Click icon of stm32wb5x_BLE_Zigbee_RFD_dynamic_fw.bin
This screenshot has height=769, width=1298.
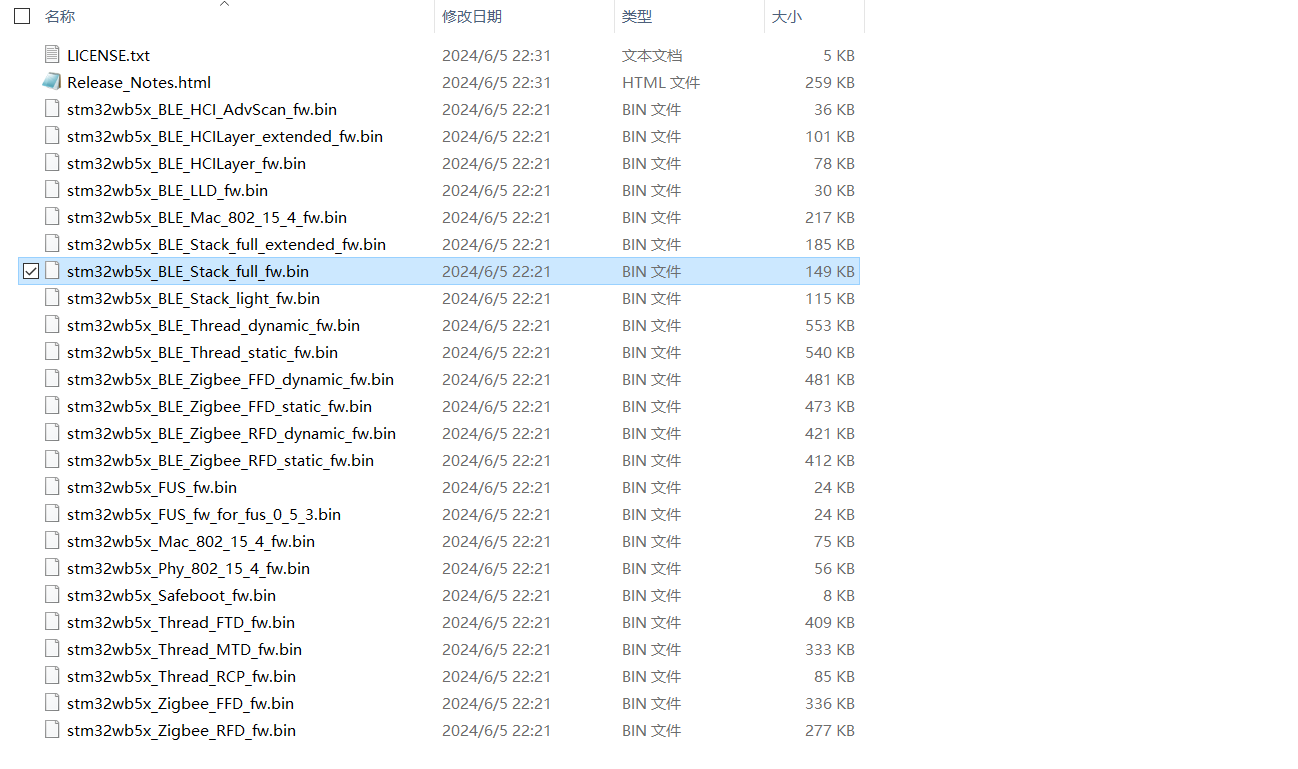tap(52, 433)
